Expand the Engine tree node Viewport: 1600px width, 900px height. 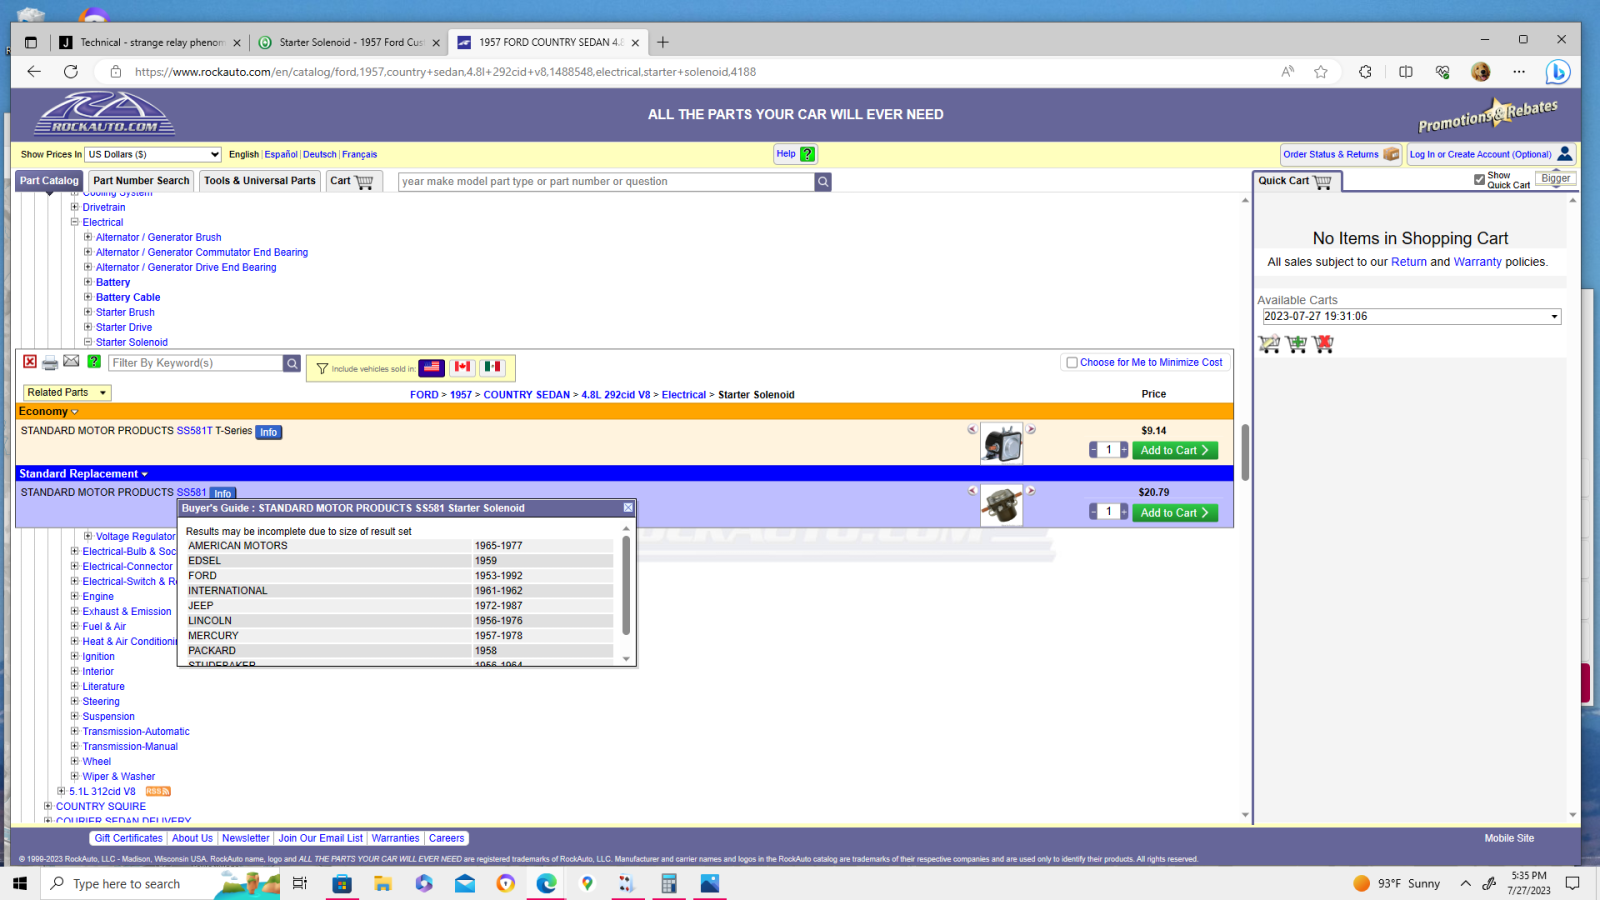(74, 596)
